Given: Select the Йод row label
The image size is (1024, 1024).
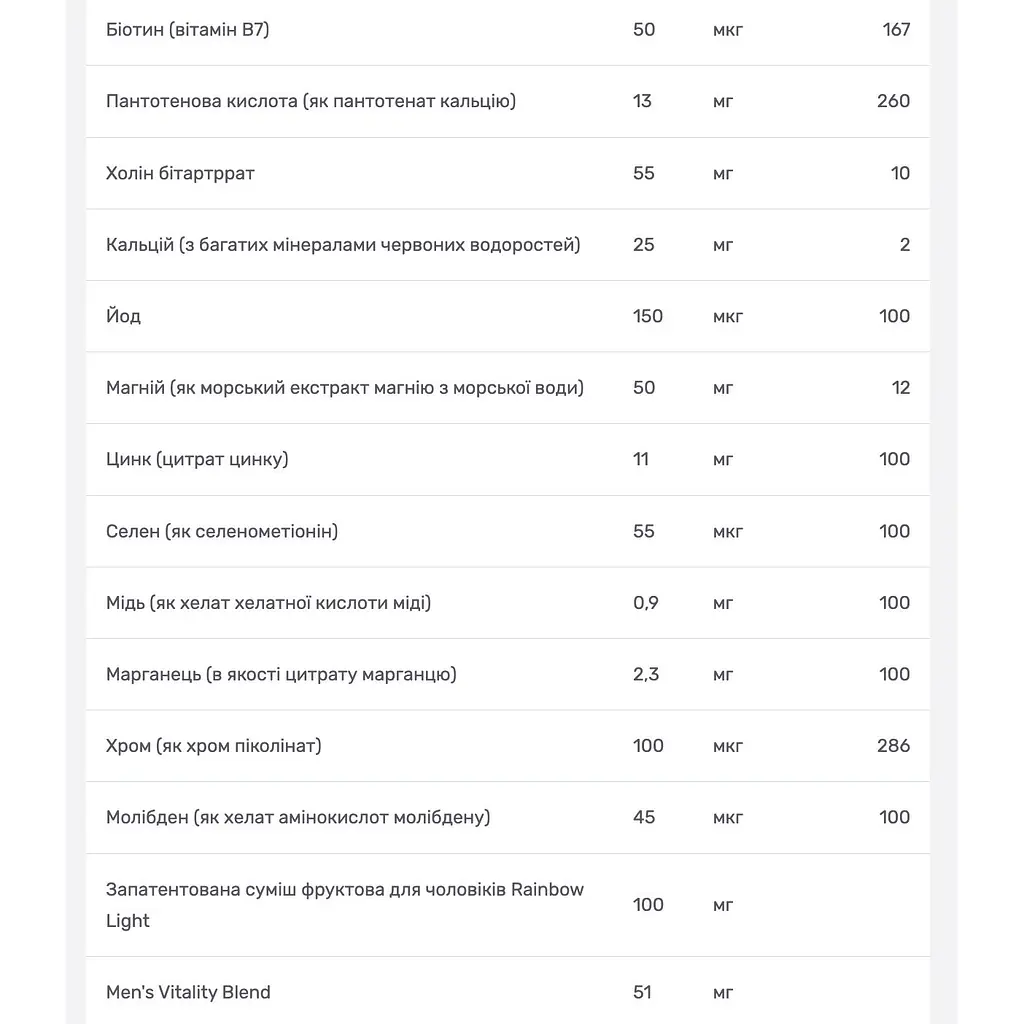Looking at the screenshot, I should coord(123,316).
